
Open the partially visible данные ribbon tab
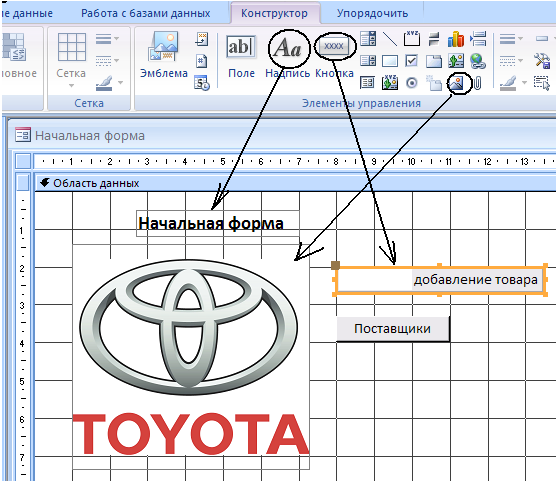(27, 13)
